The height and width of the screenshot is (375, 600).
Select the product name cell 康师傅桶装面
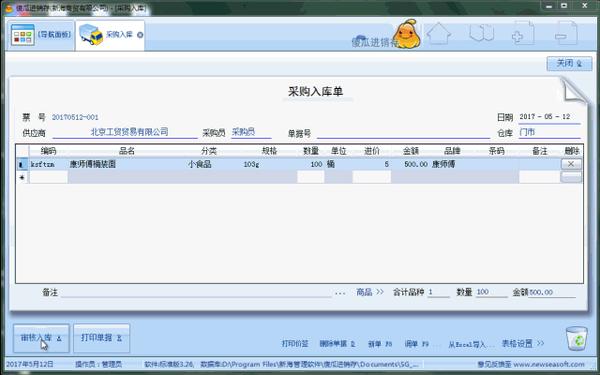(x=127, y=165)
